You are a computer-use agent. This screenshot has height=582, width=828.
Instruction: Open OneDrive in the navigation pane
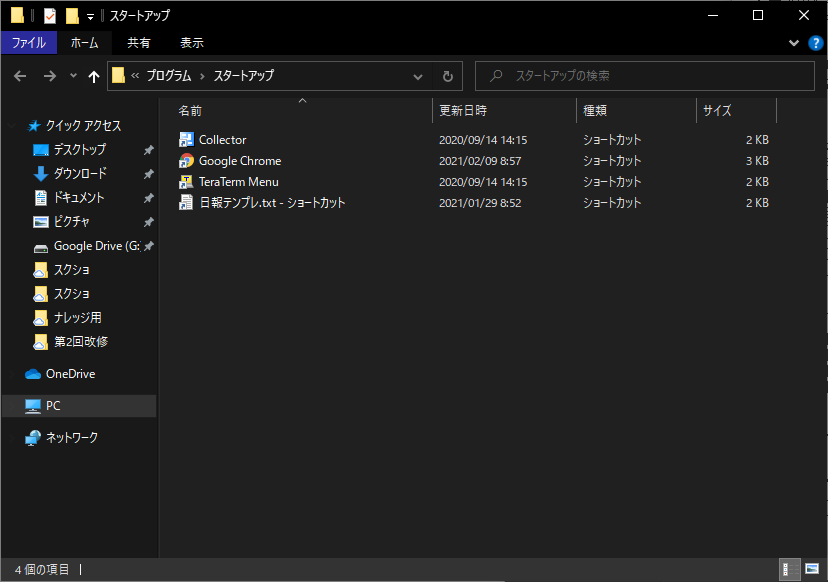[x=70, y=374]
